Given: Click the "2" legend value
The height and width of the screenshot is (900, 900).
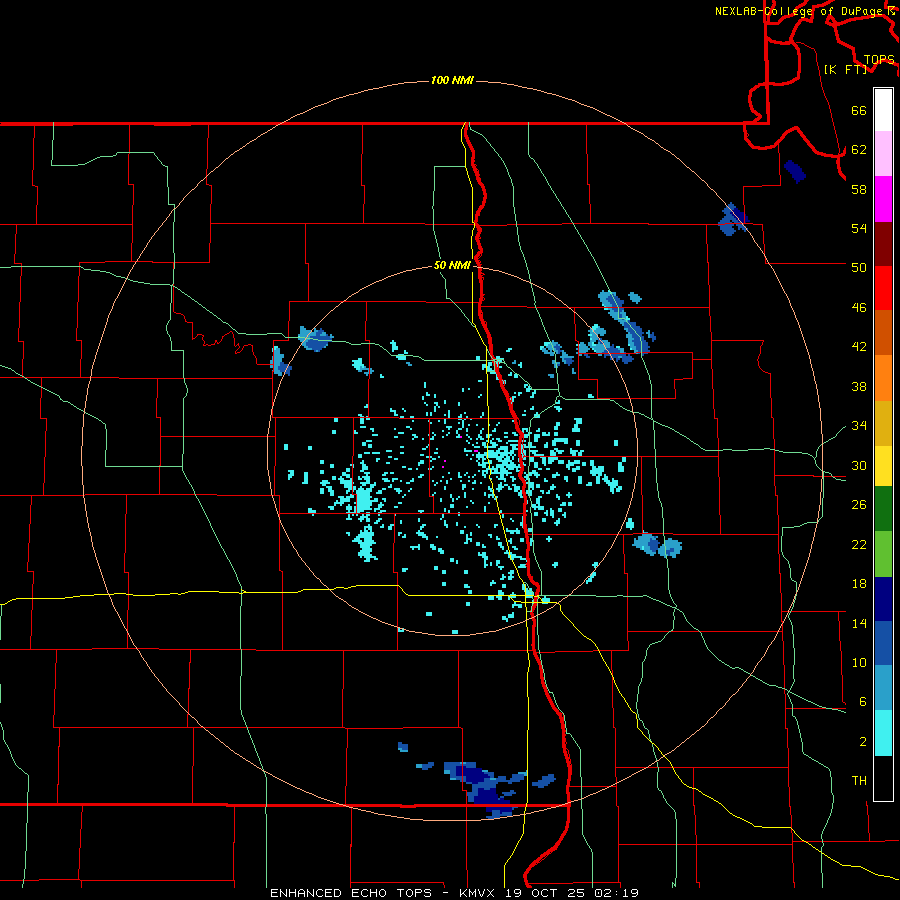Looking at the screenshot, I should pos(863,742).
